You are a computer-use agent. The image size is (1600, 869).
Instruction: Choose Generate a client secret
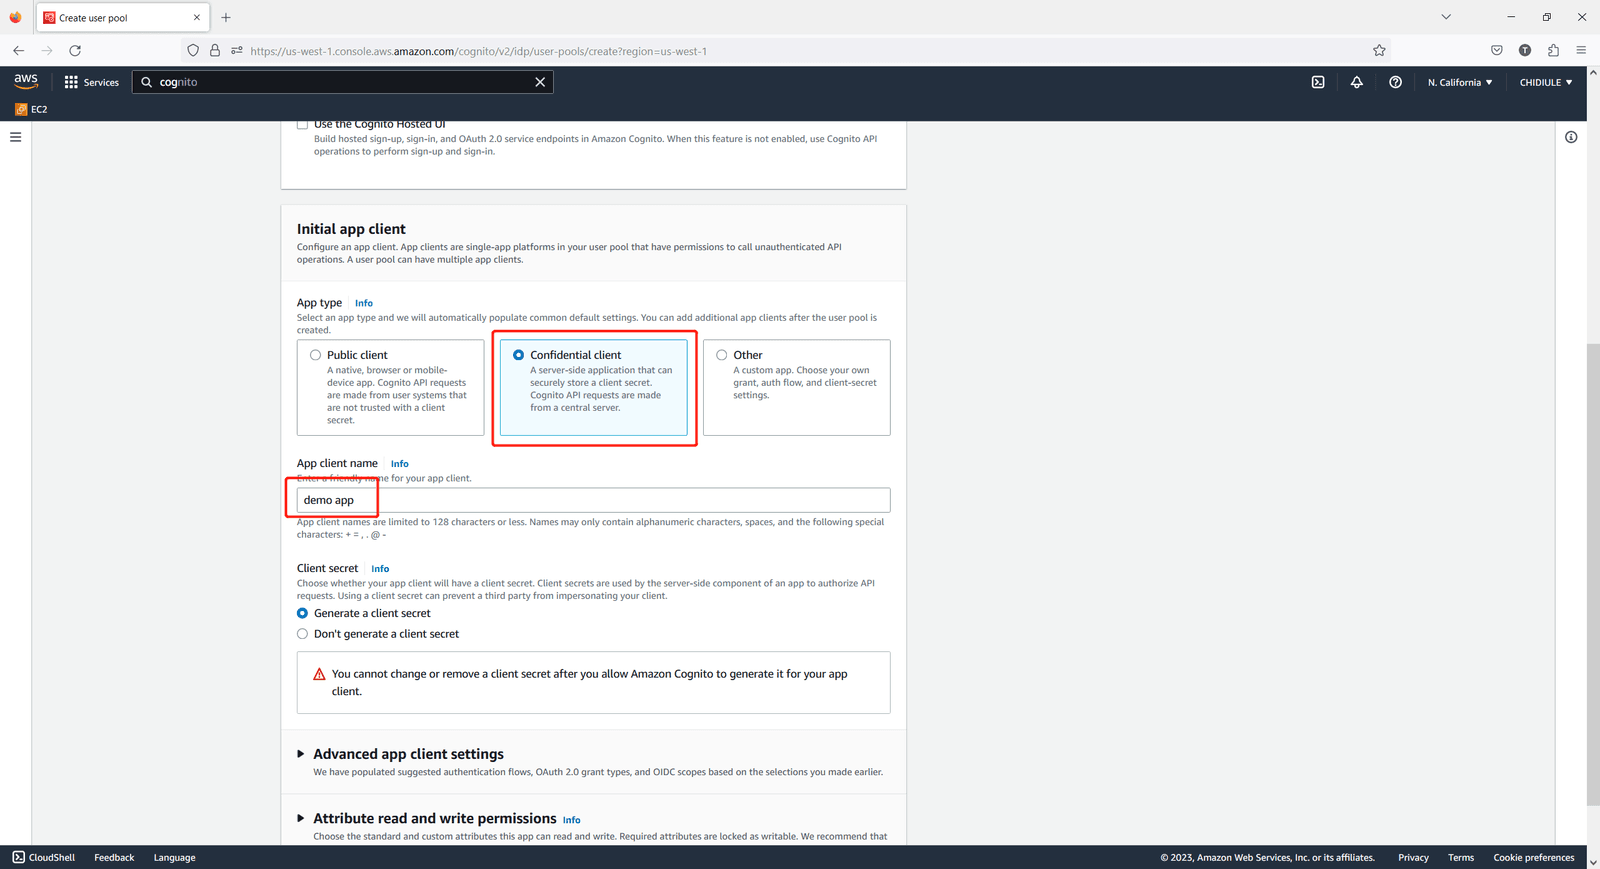(x=302, y=613)
